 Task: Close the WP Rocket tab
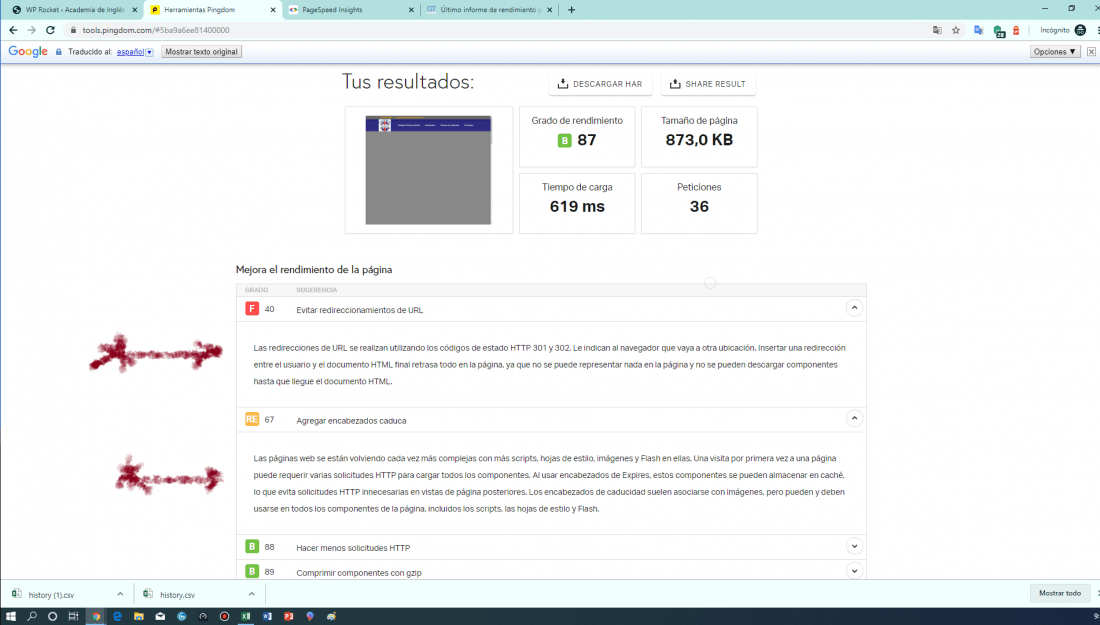click(135, 10)
